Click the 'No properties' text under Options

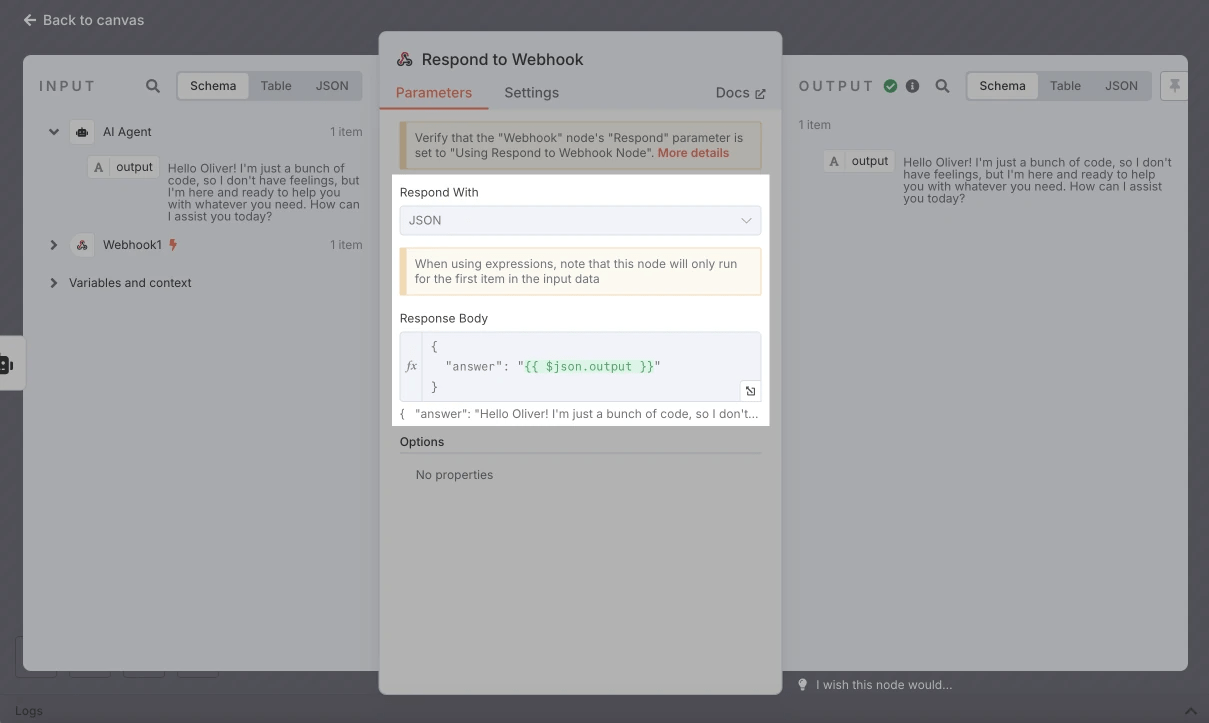454,475
